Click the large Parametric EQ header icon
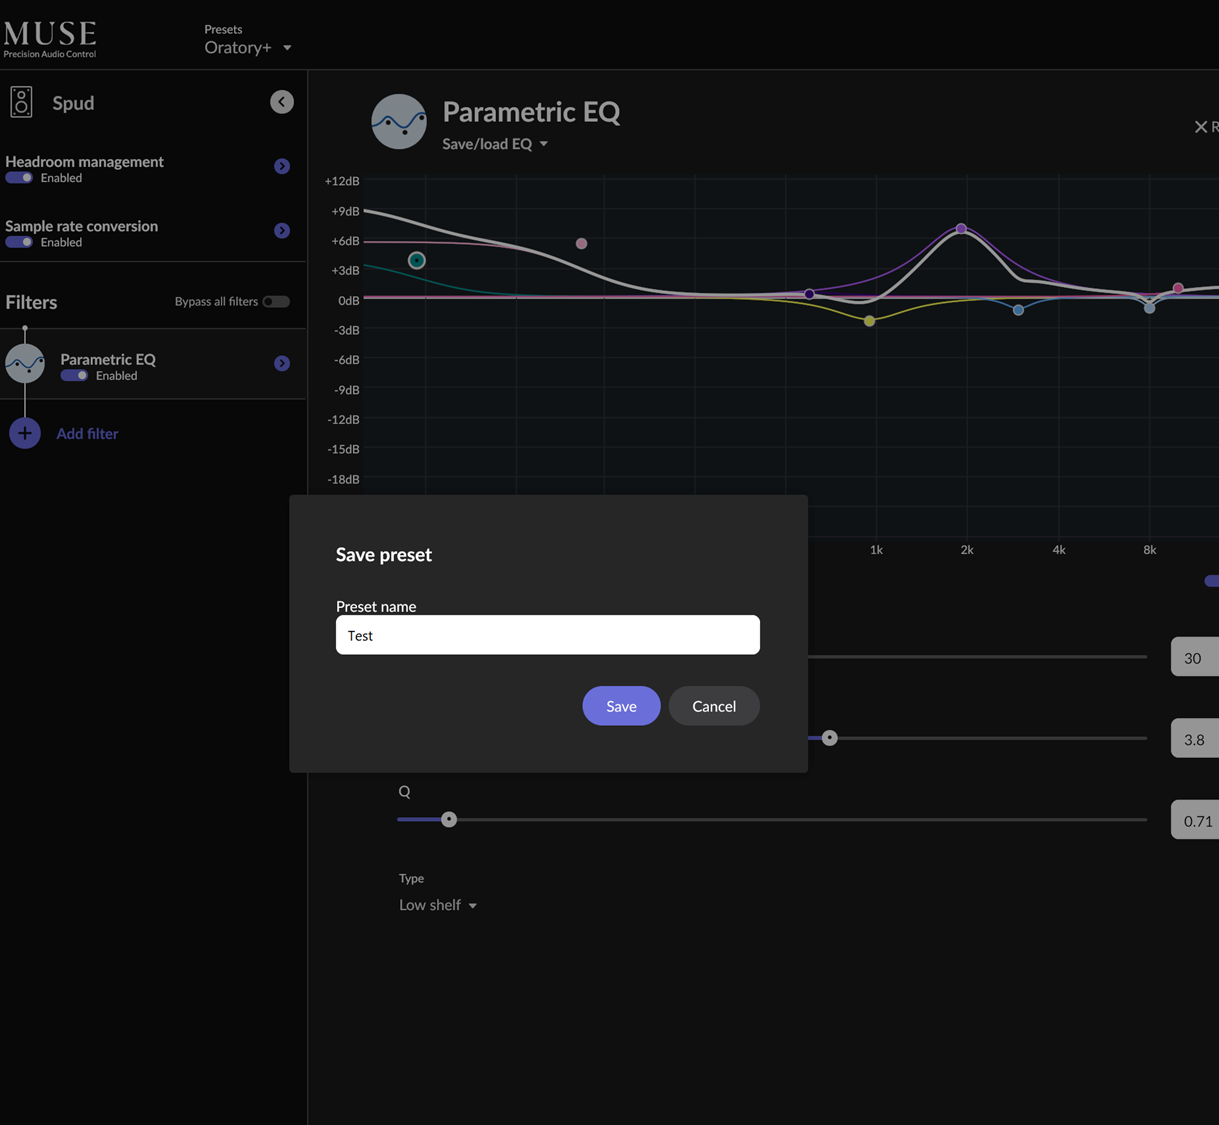 (399, 122)
